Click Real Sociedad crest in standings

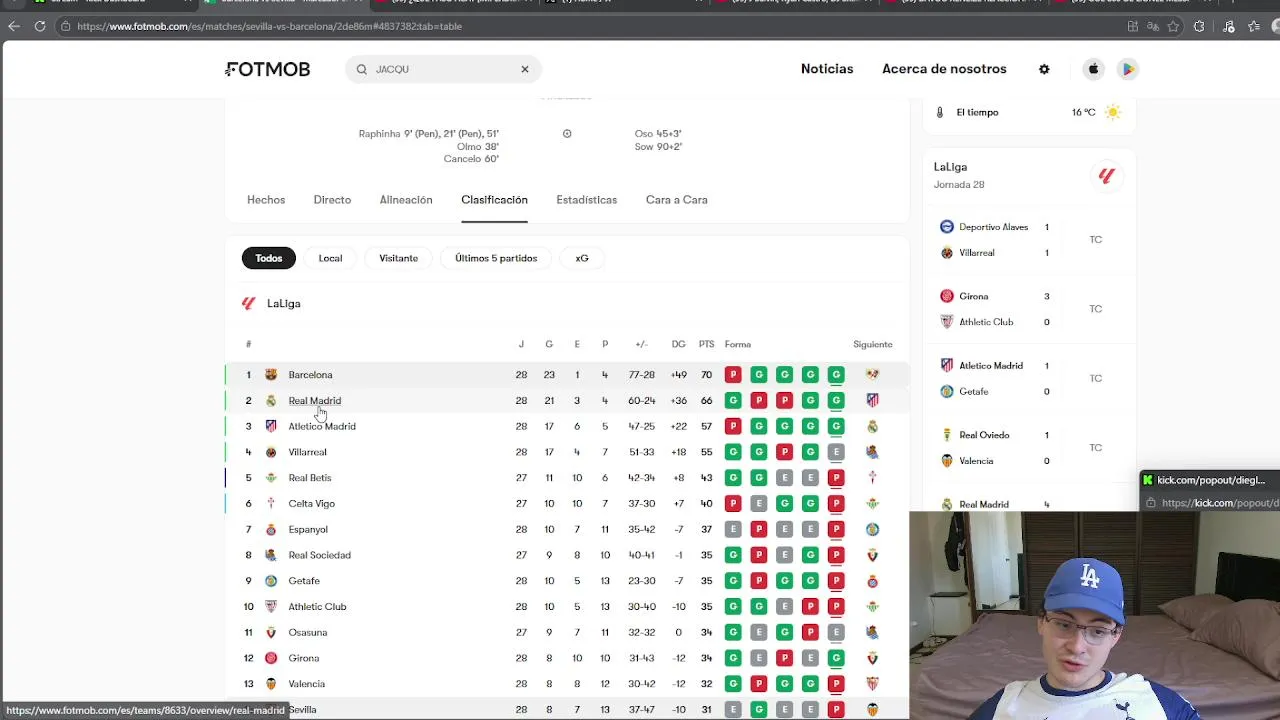point(271,555)
